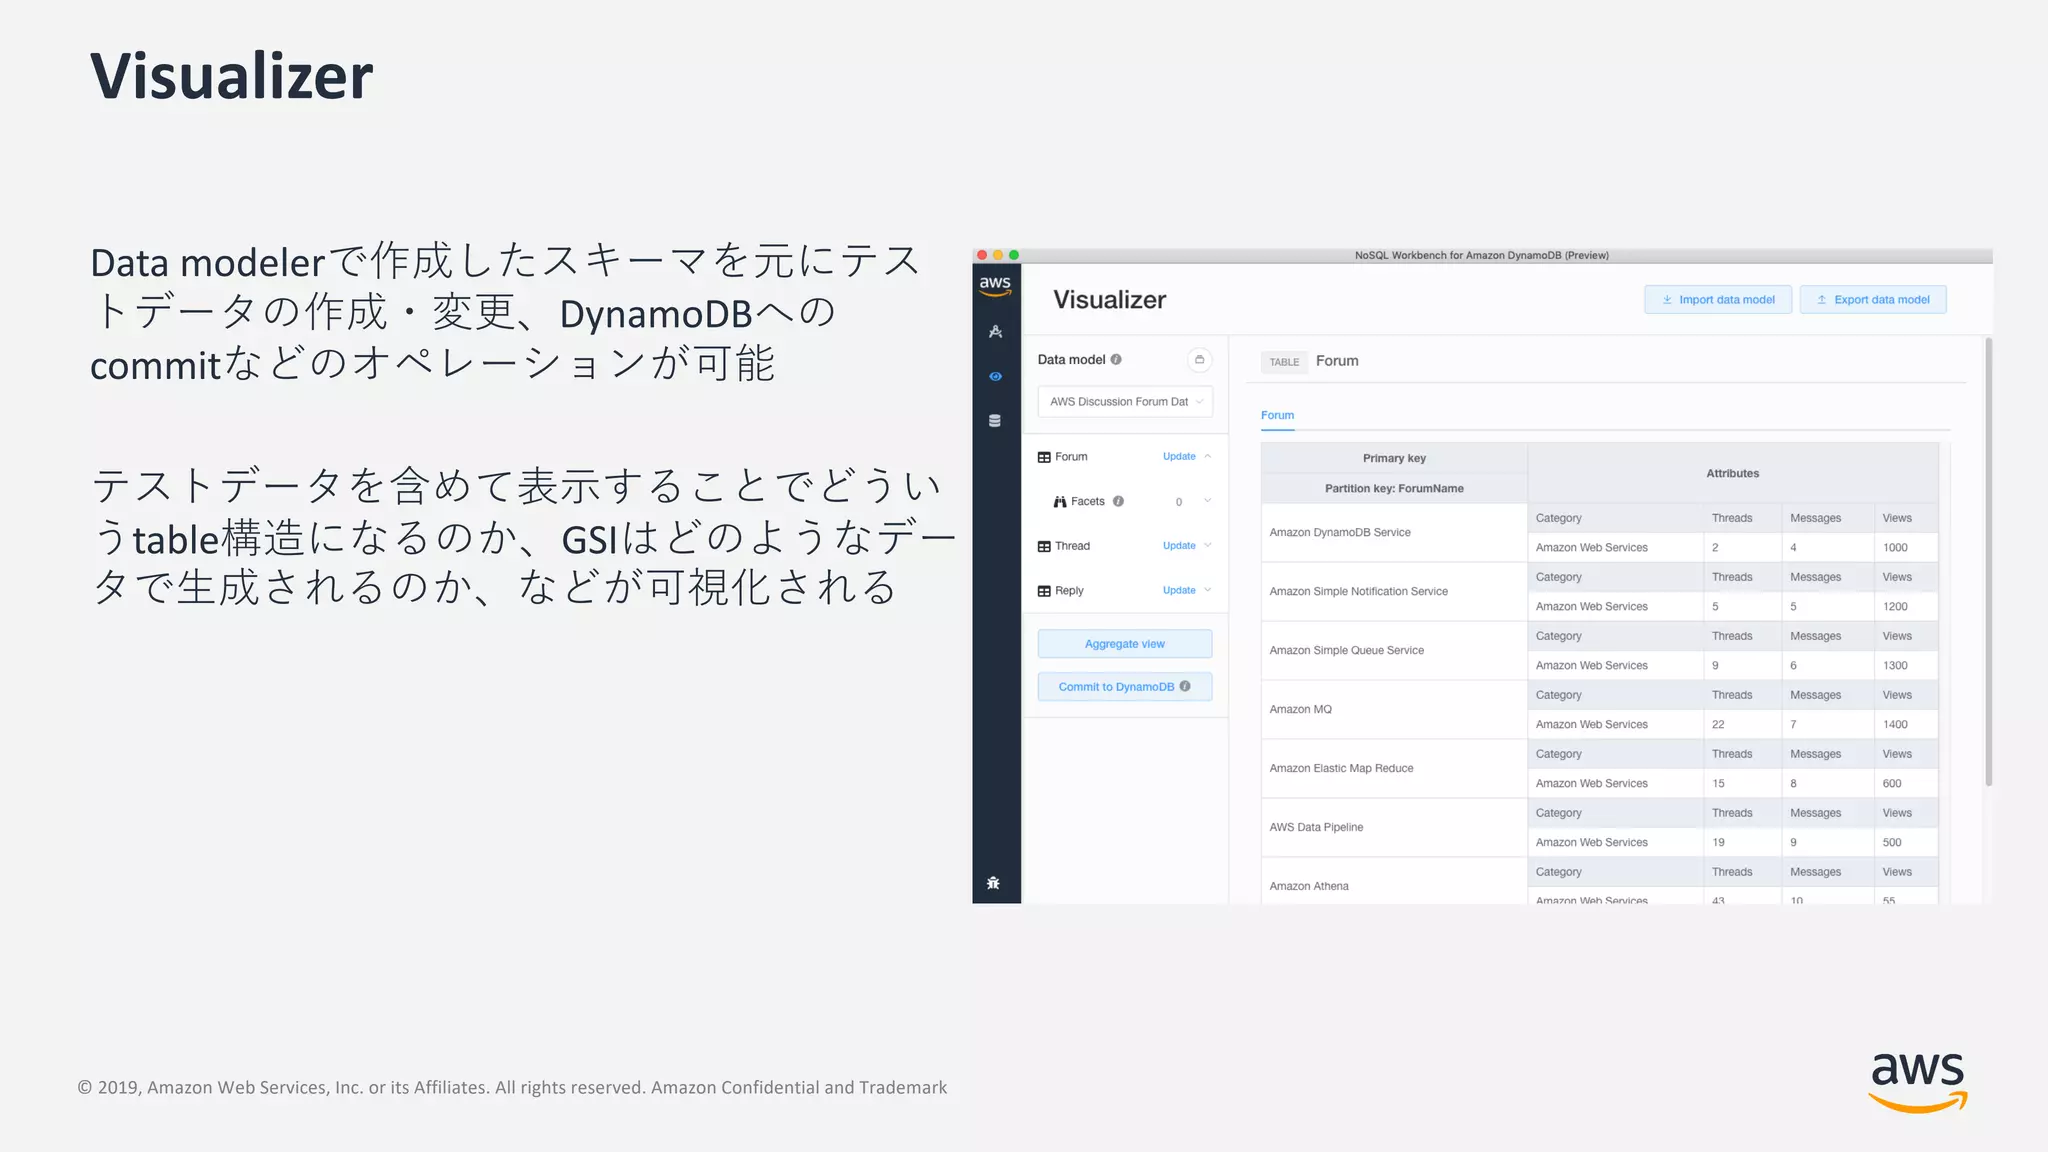Image resolution: width=2048 pixels, height=1152 pixels.
Task: Select the Amazon Simple Notification Service row
Action: (1394, 592)
